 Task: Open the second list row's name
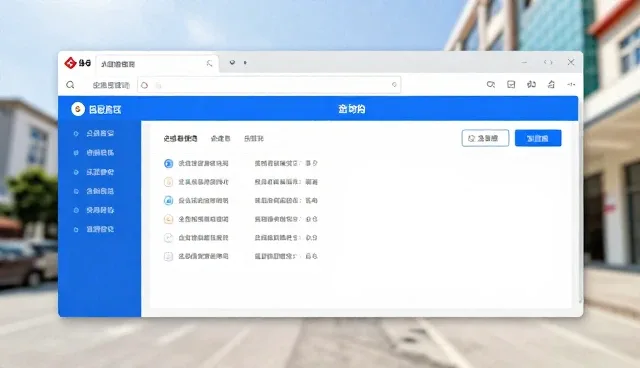pyautogui.click(x=203, y=182)
